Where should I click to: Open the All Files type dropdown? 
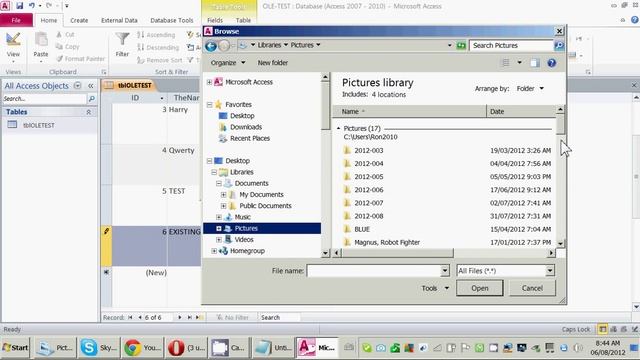point(550,271)
